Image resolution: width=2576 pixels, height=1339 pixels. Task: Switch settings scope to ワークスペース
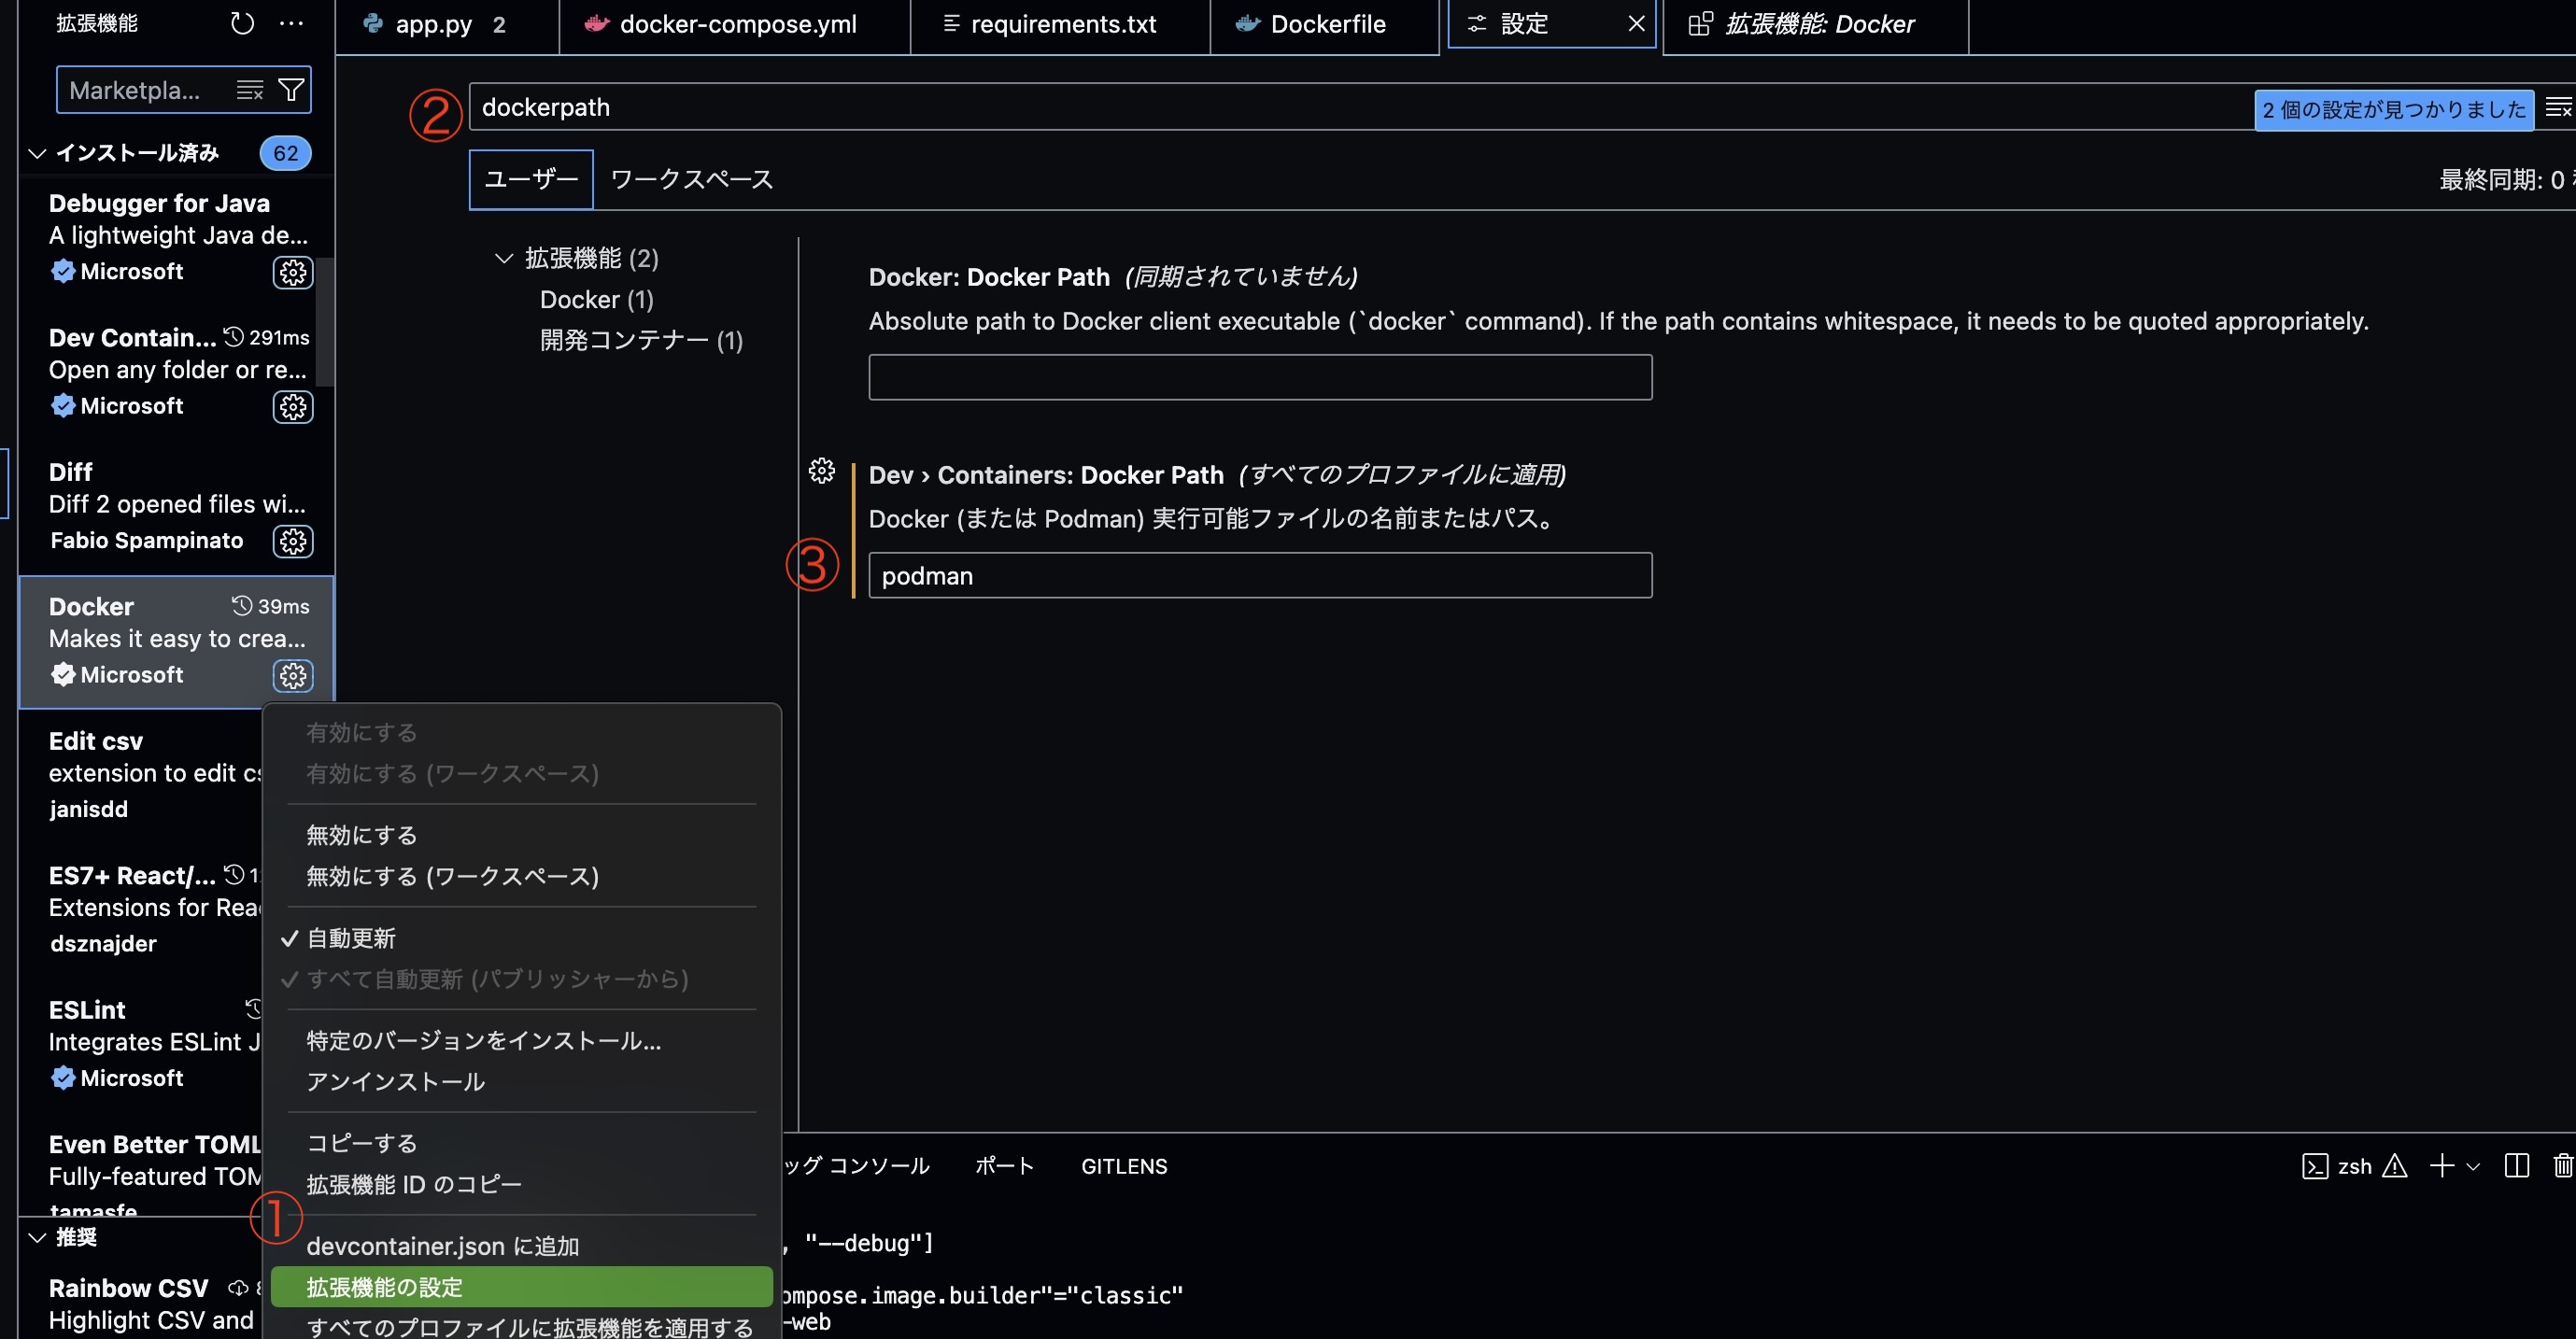click(x=690, y=179)
